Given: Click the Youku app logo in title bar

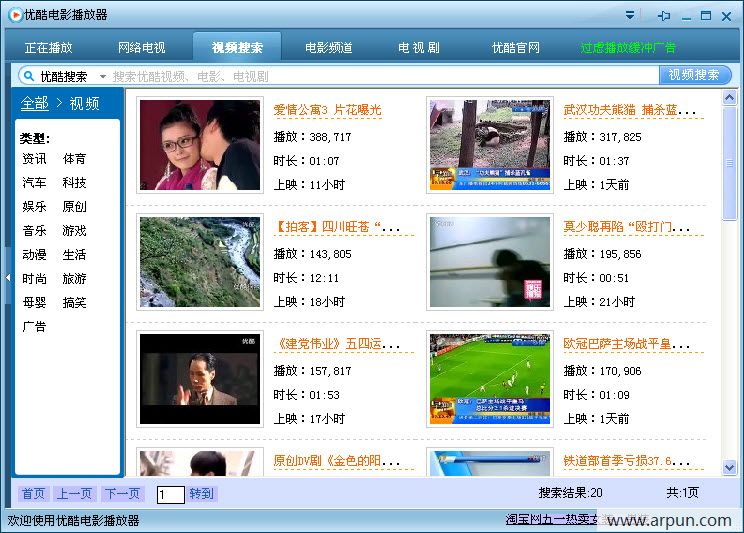Looking at the screenshot, I should click(x=15, y=15).
